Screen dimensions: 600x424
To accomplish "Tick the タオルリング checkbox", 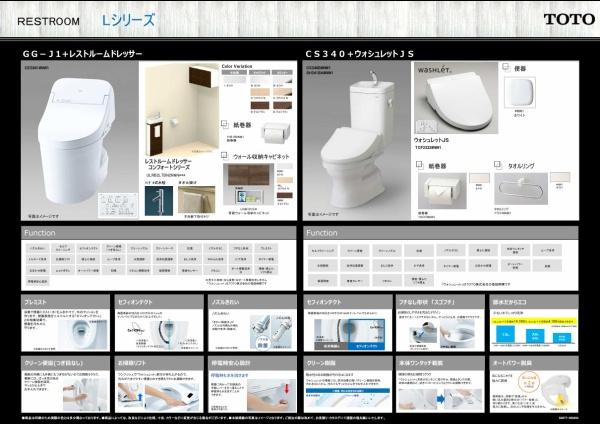I will point(497,165).
